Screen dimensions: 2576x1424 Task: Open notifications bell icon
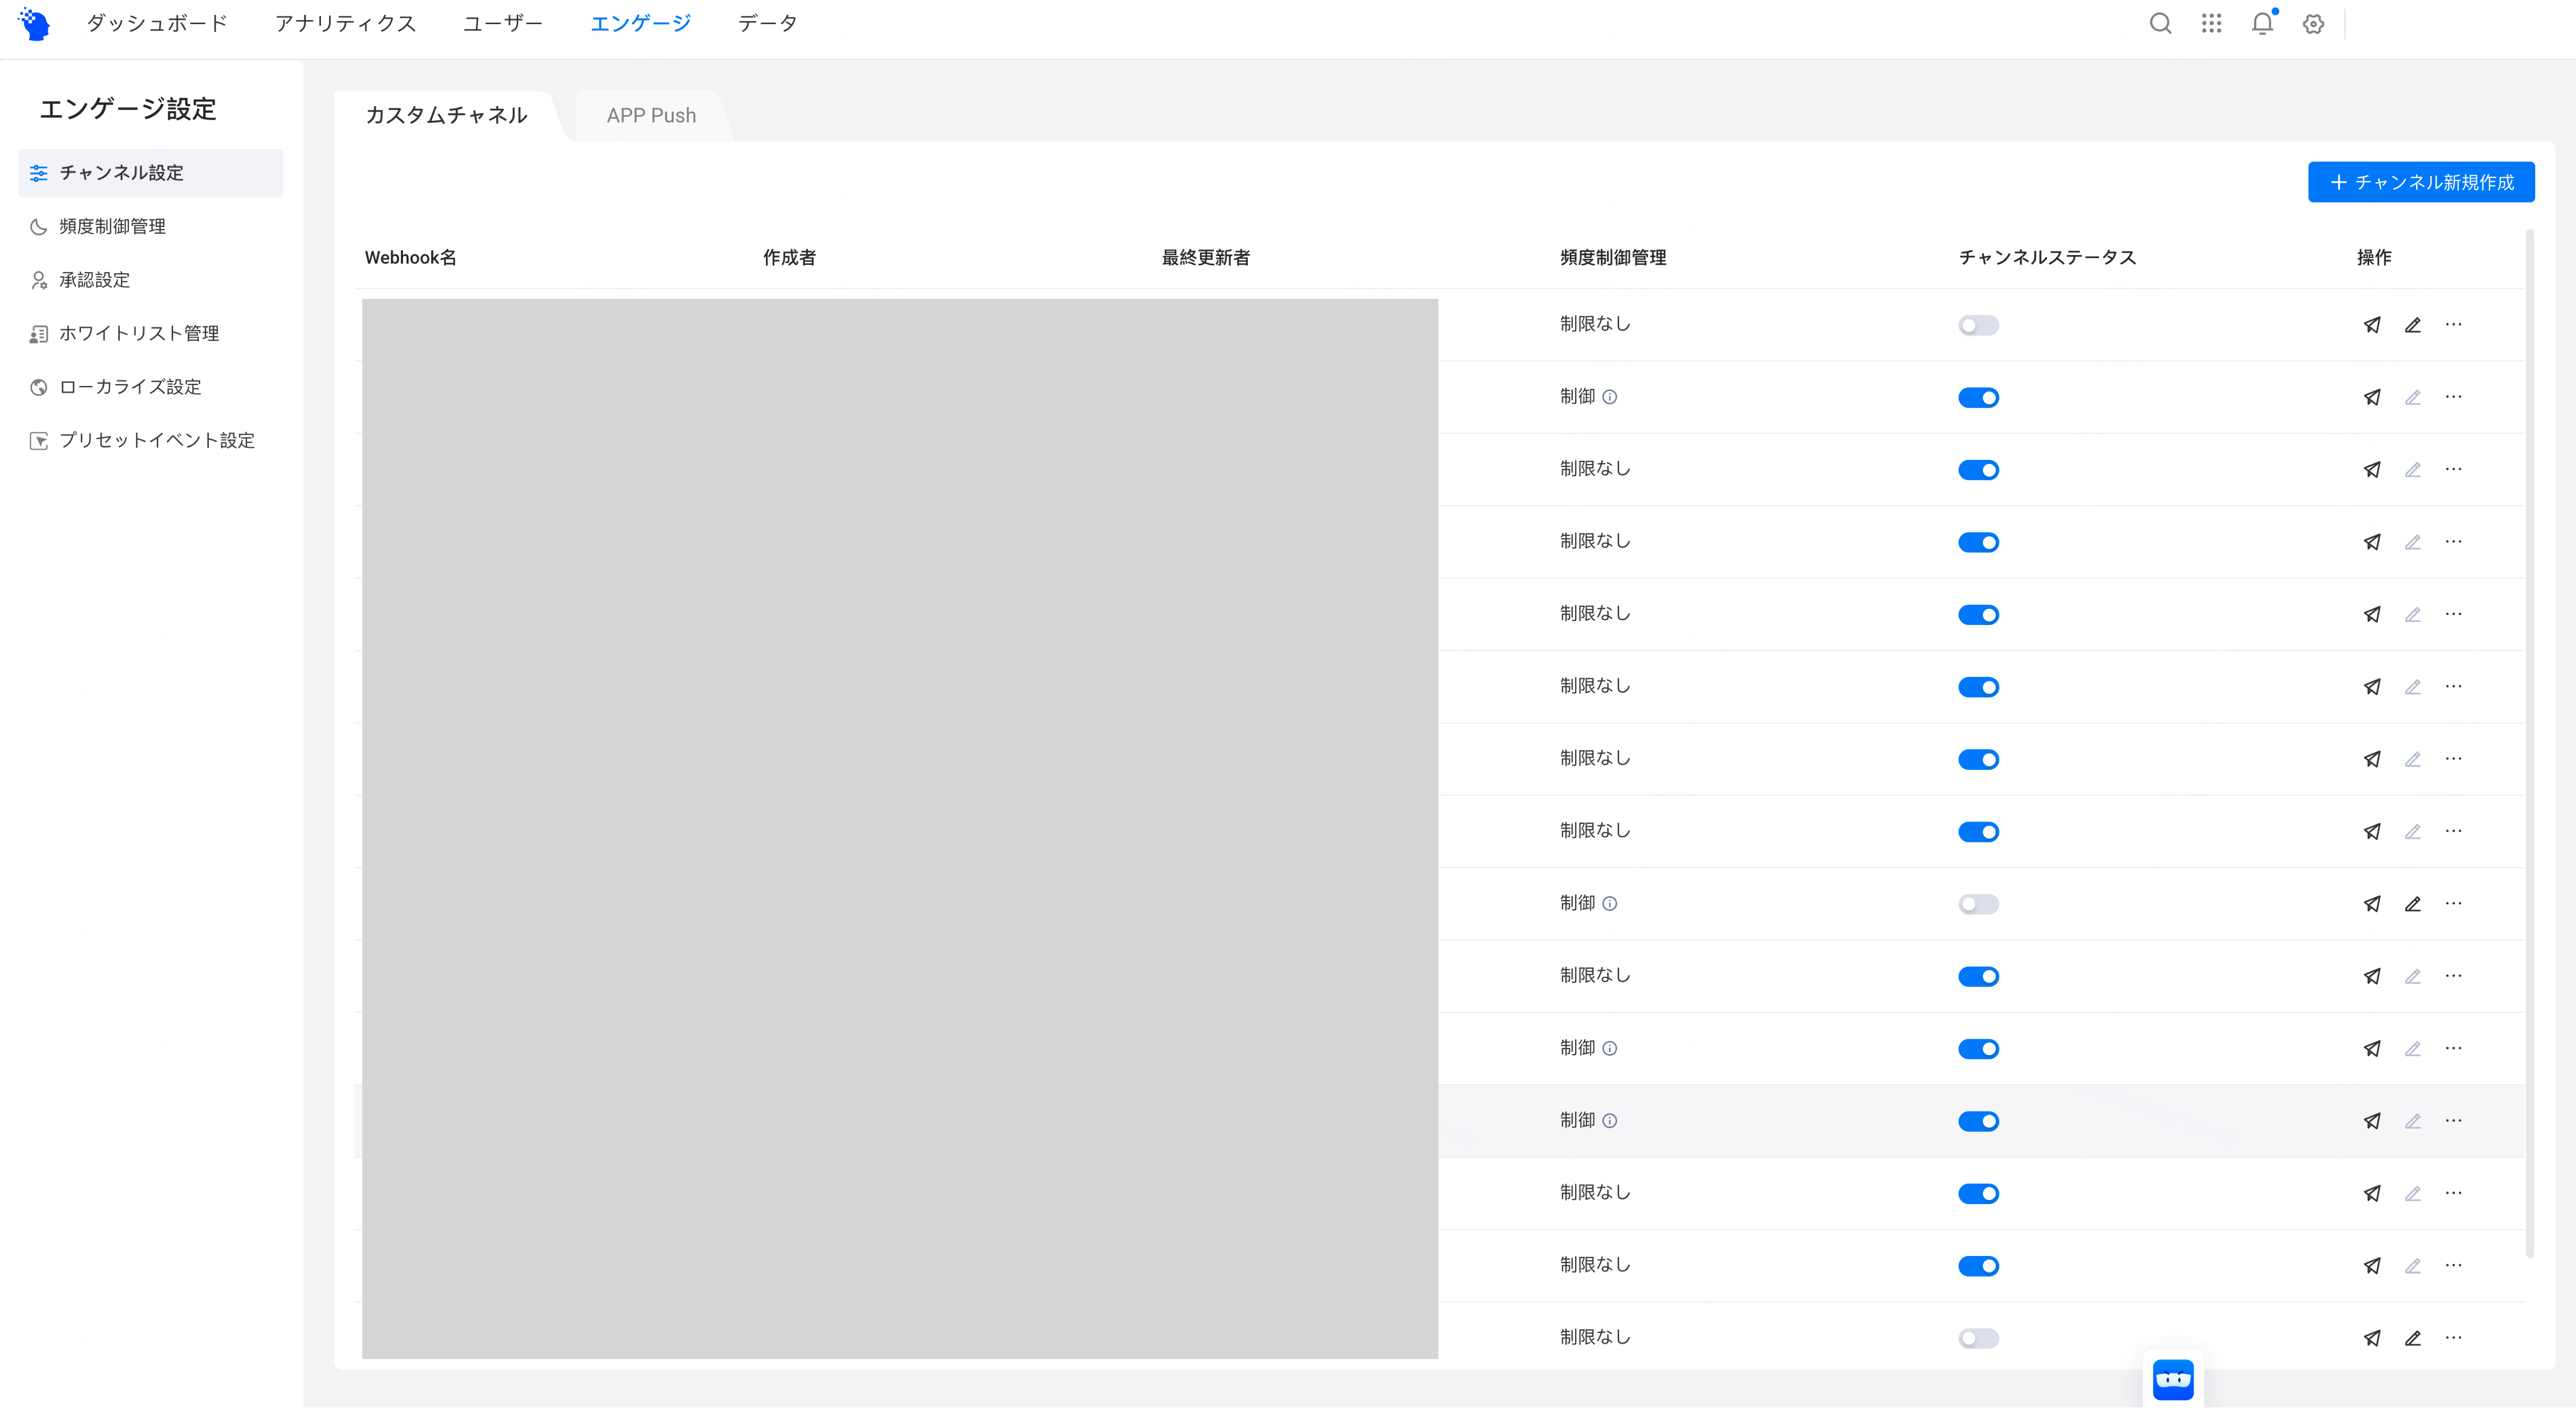(x=2262, y=23)
